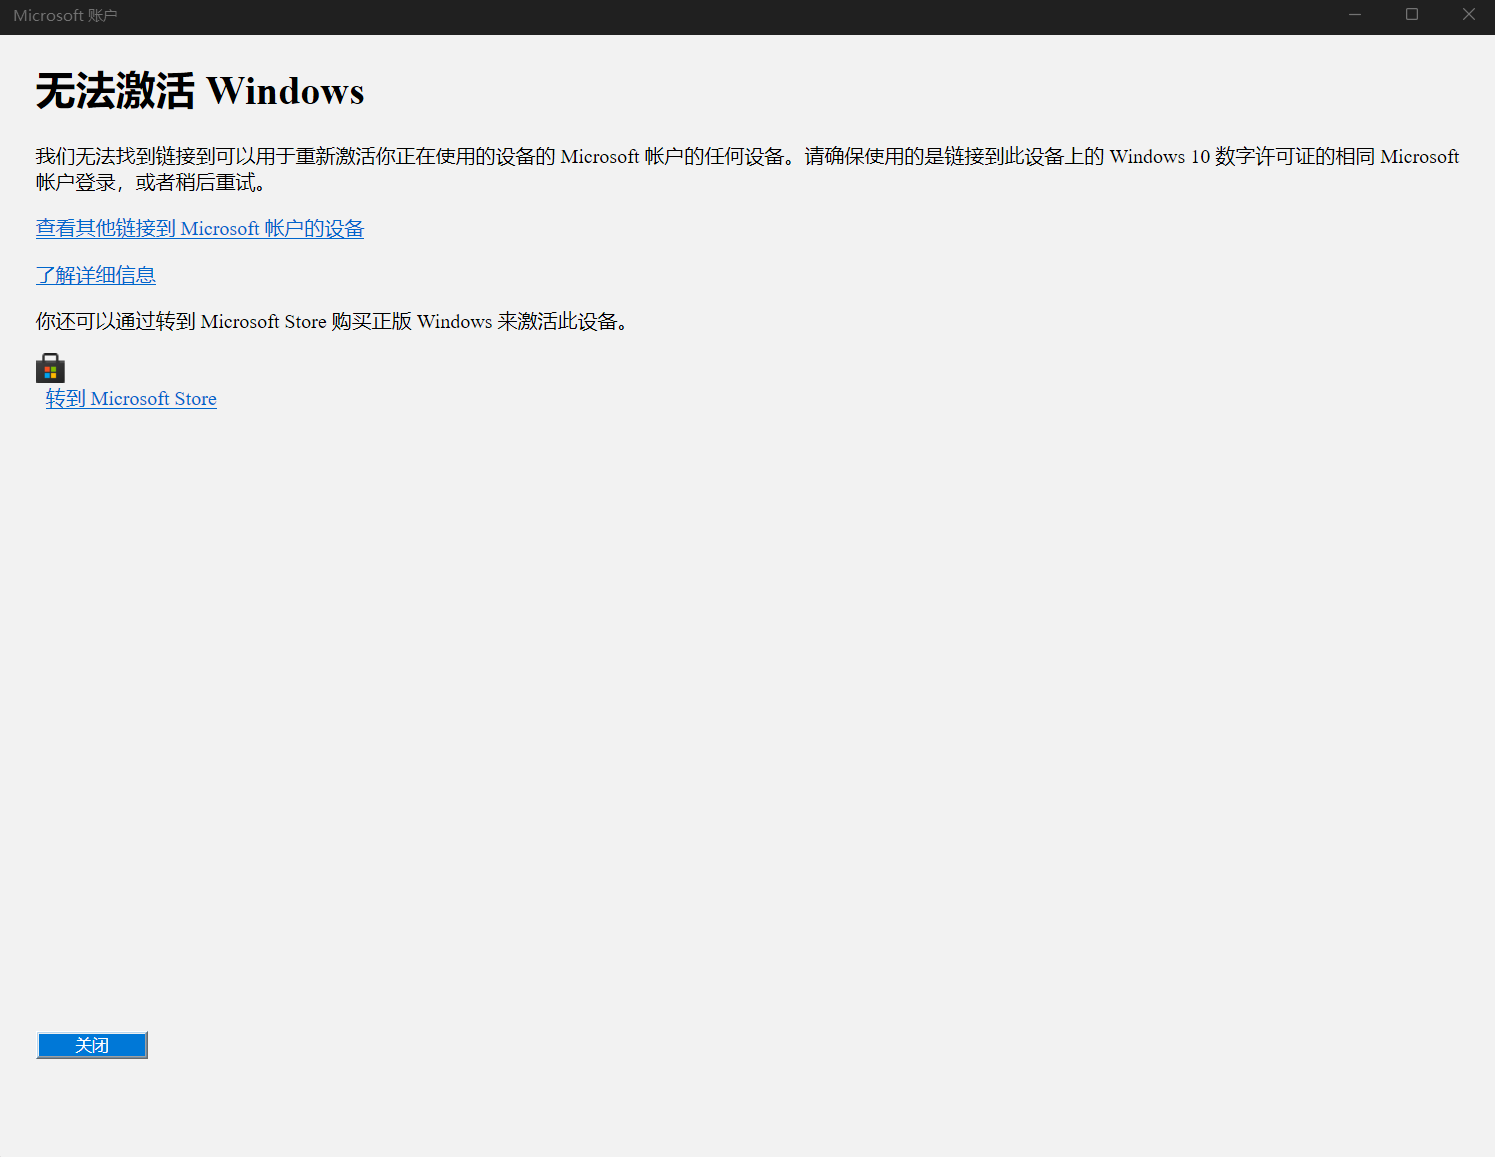Click the sentence about 购买正版 Windows
The height and width of the screenshot is (1157, 1495).
pyautogui.click(x=332, y=321)
